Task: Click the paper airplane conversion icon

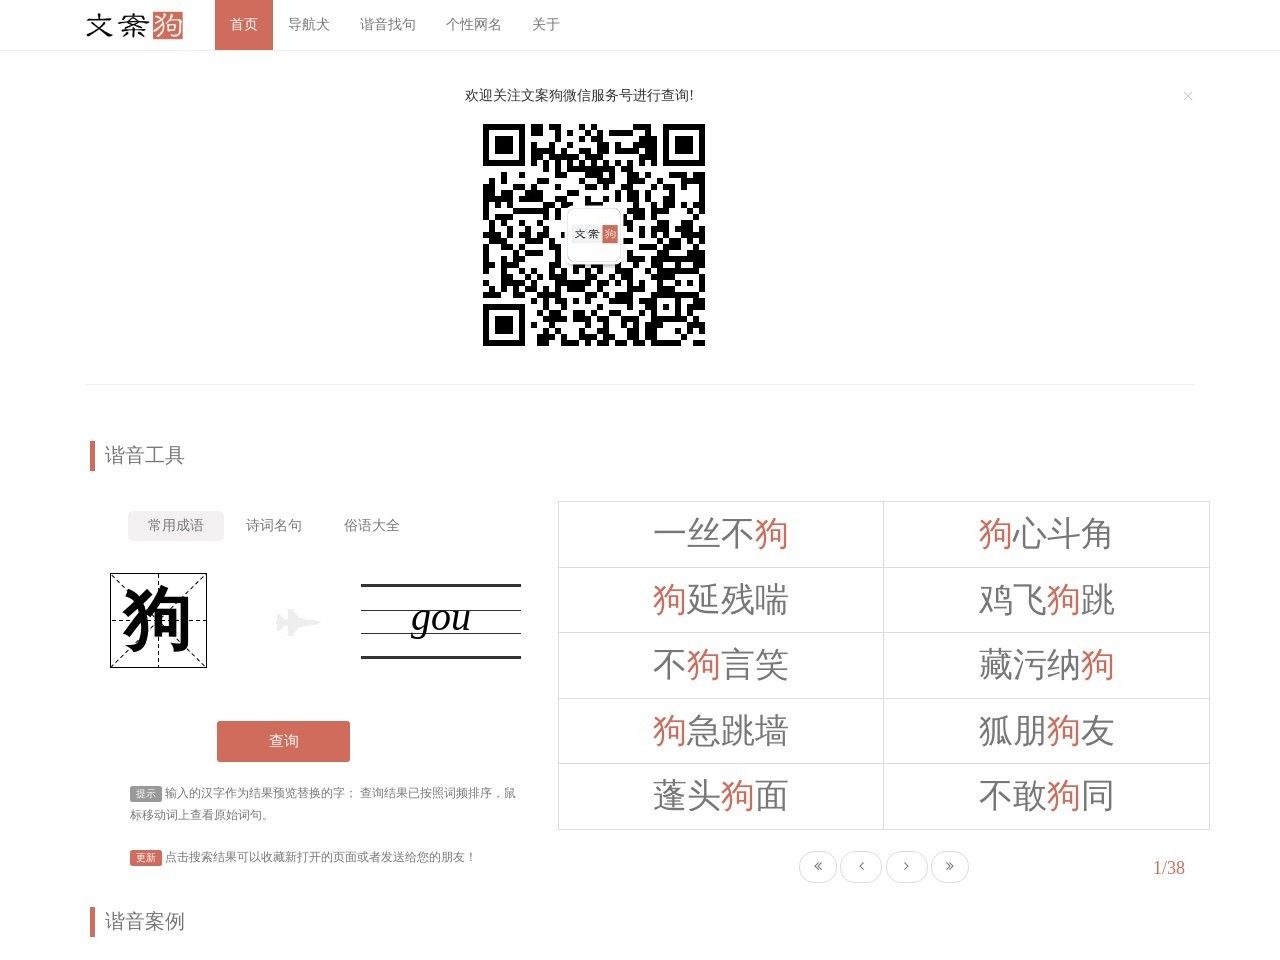Action: click(x=295, y=622)
